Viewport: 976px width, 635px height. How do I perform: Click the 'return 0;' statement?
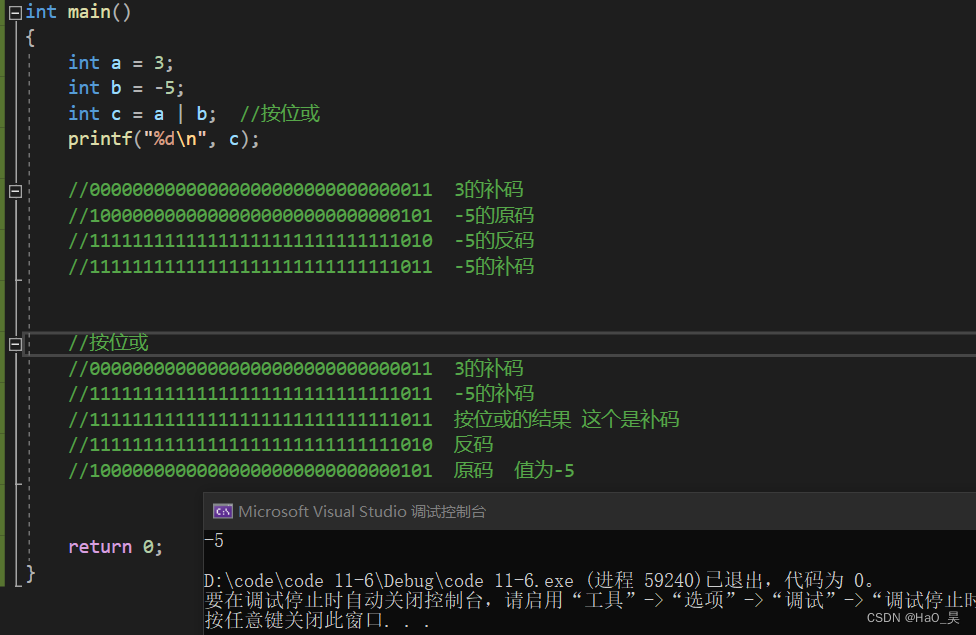coord(116,547)
